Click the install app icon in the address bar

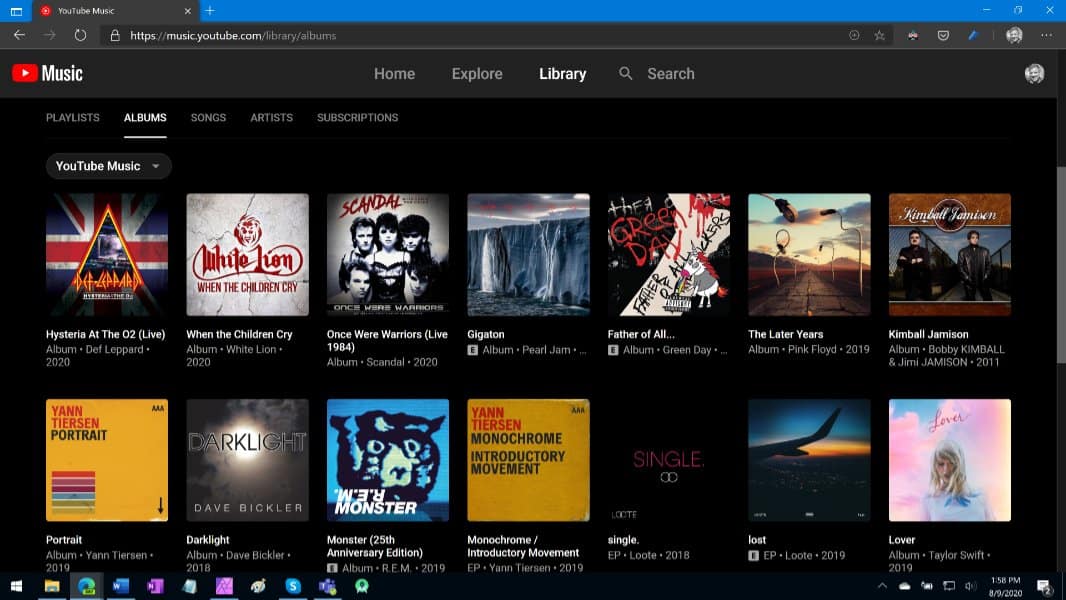pyautogui.click(x=854, y=35)
